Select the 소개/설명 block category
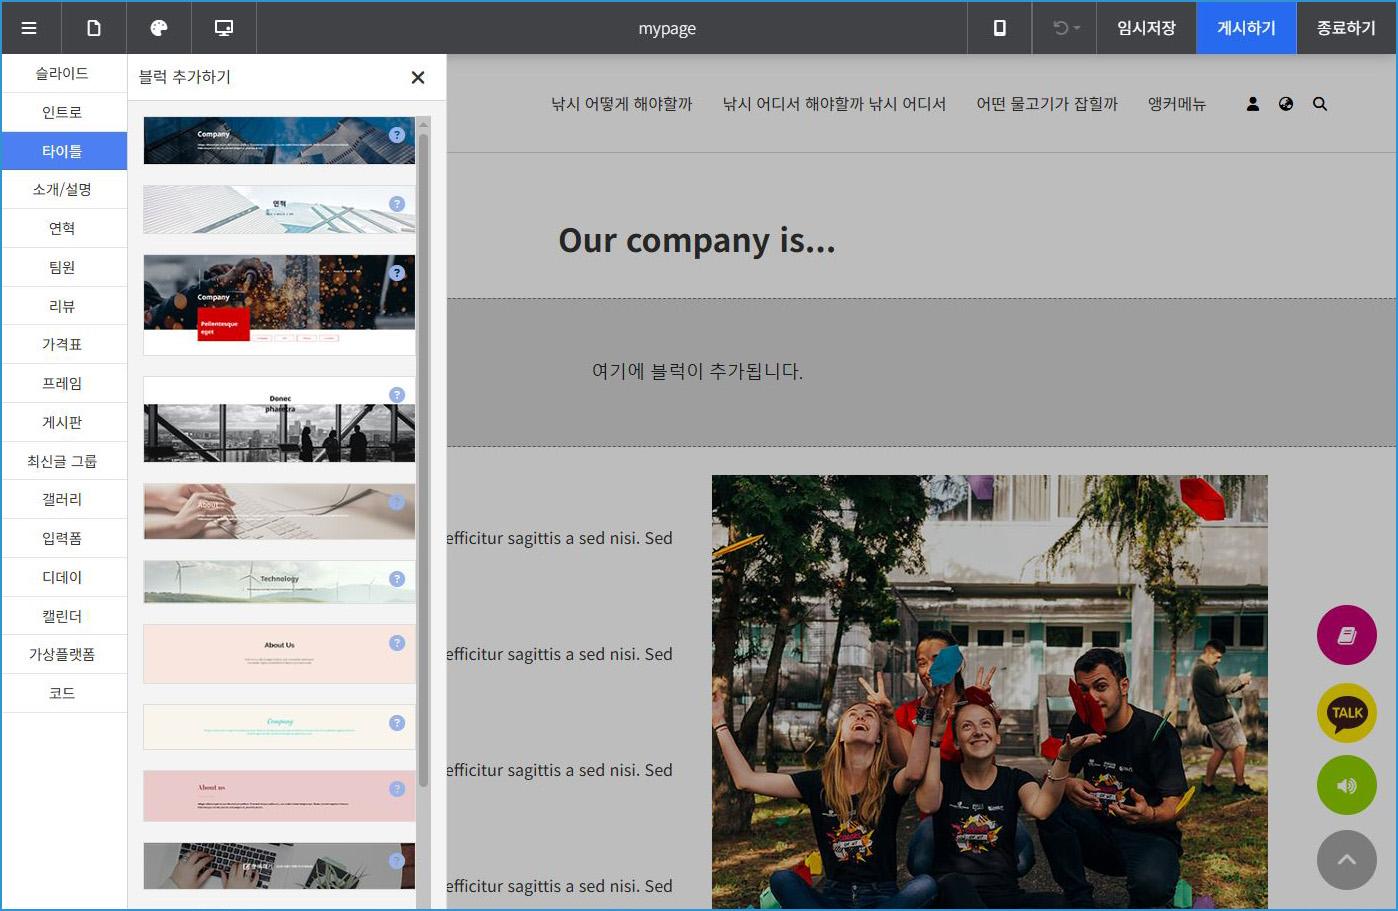Viewport: 1398px width, 911px height. [x=62, y=189]
